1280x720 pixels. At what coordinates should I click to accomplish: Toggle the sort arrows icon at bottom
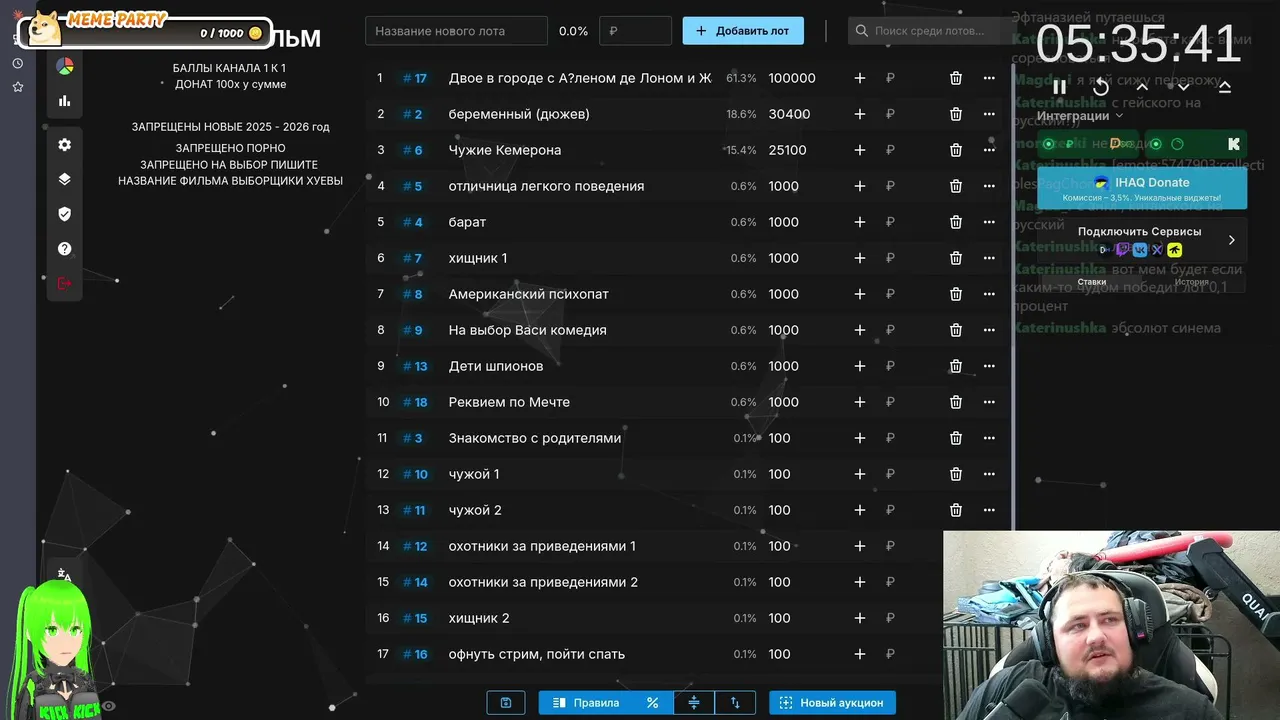point(735,703)
